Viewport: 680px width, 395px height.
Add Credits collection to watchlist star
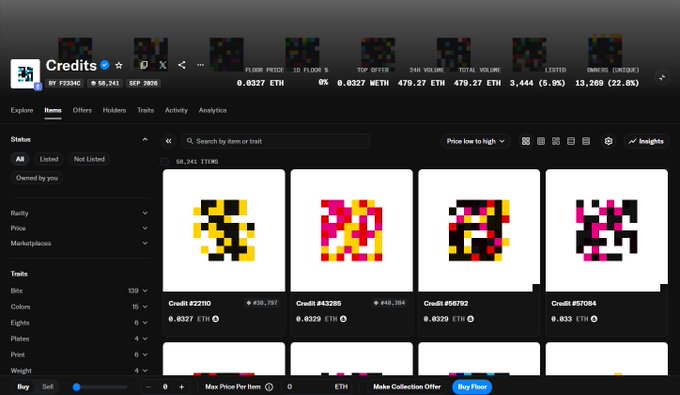point(119,65)
